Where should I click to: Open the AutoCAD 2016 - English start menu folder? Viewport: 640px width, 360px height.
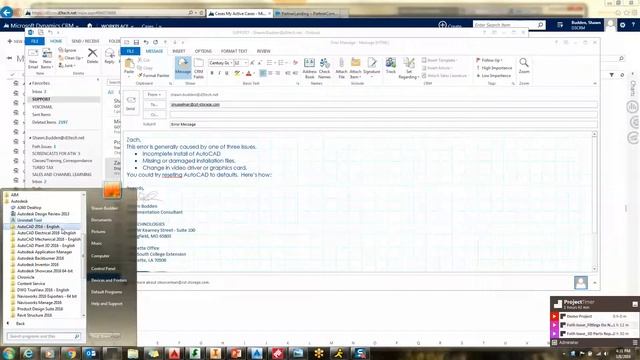pyautogui.click(x=38, y=227)
